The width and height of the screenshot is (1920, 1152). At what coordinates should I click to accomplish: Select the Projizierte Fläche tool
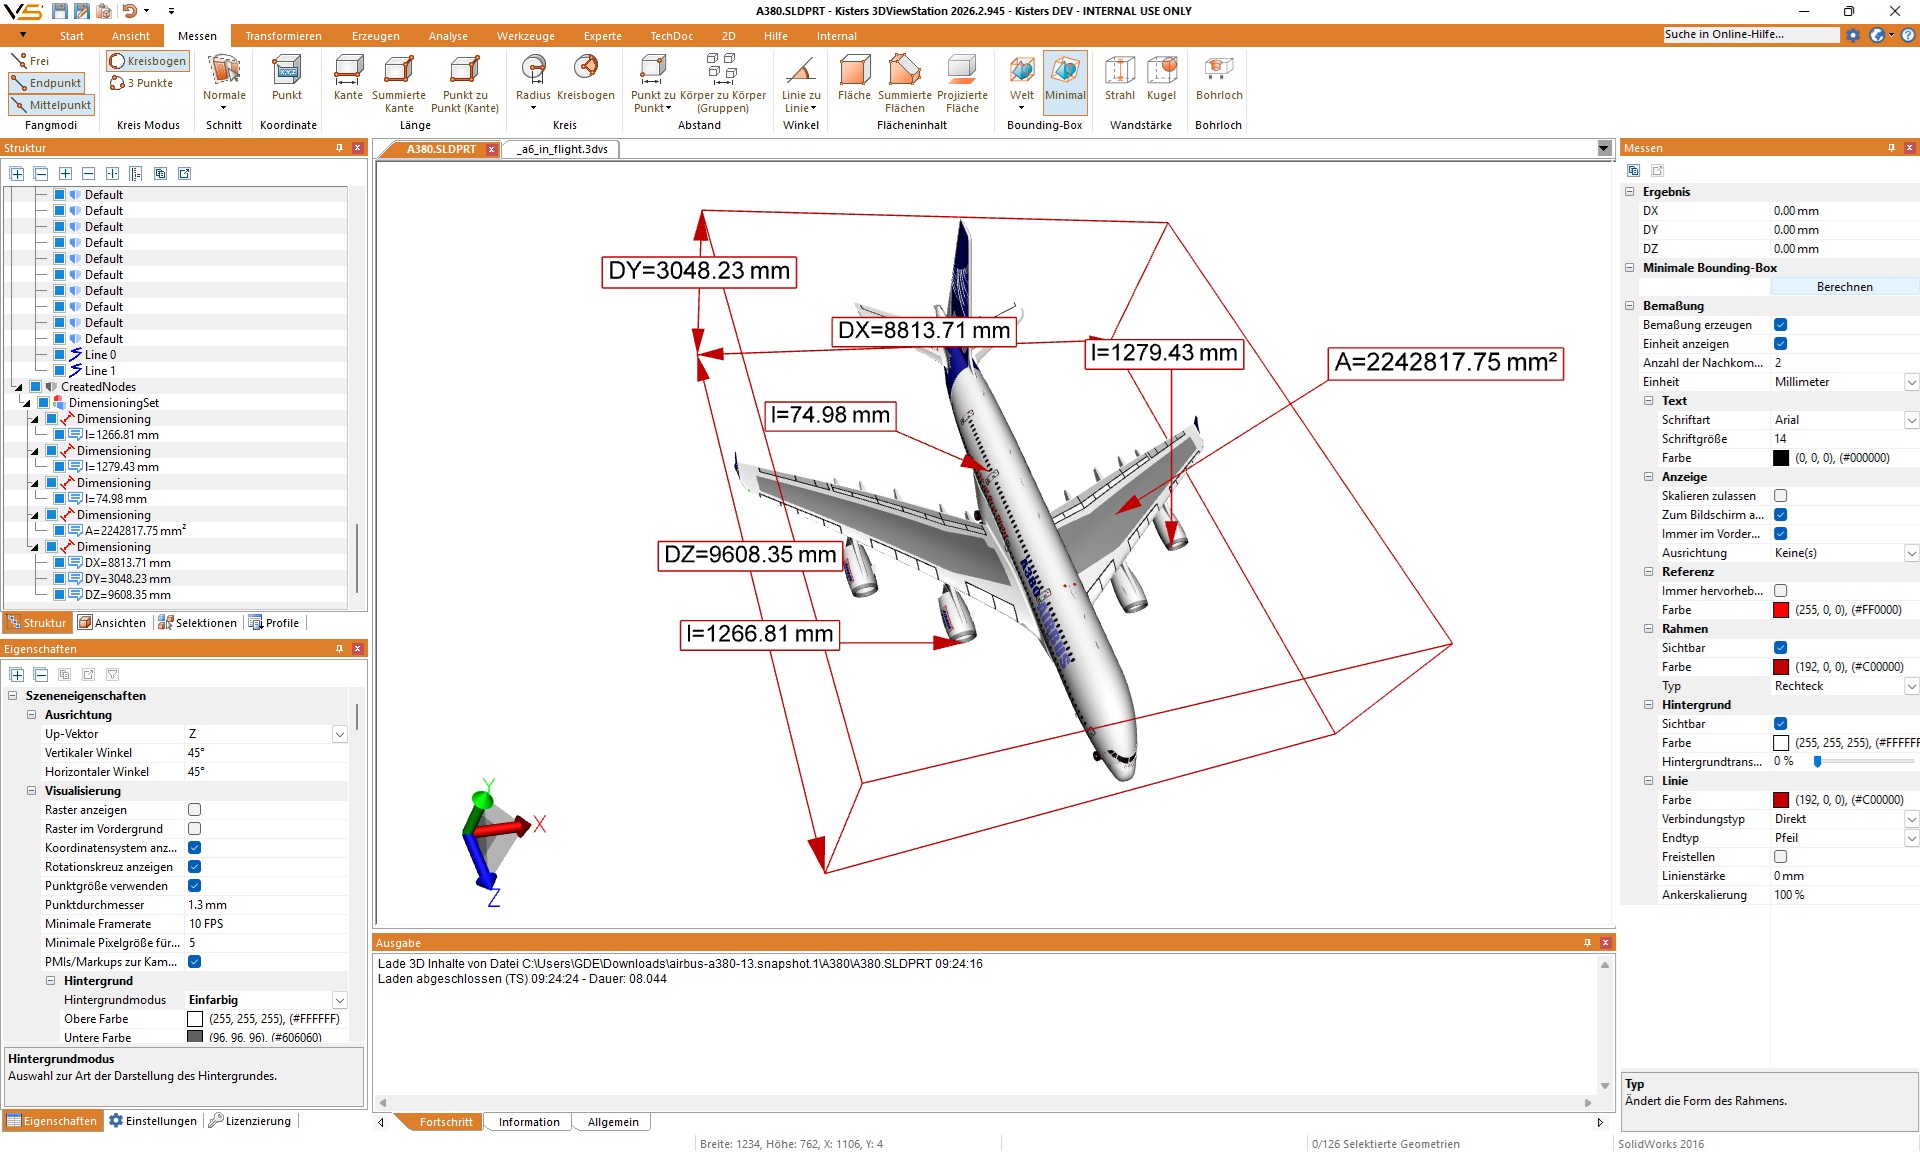pos(962,83)
